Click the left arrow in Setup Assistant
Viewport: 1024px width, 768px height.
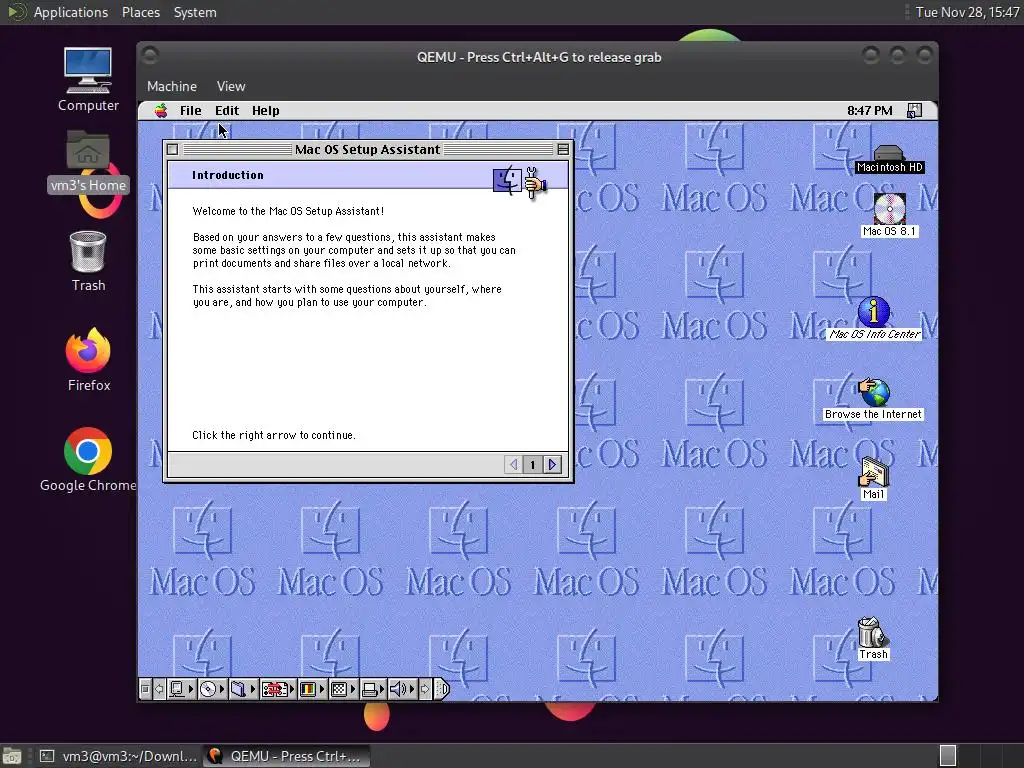513,464
